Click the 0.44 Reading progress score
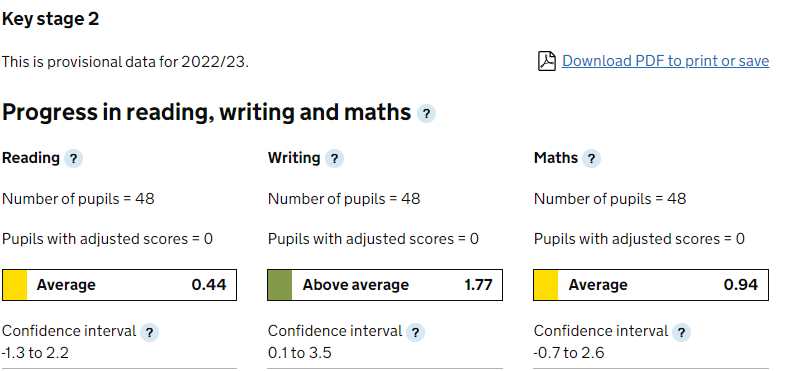This screenshot has width=787, height=371. [x=209, y=285]
